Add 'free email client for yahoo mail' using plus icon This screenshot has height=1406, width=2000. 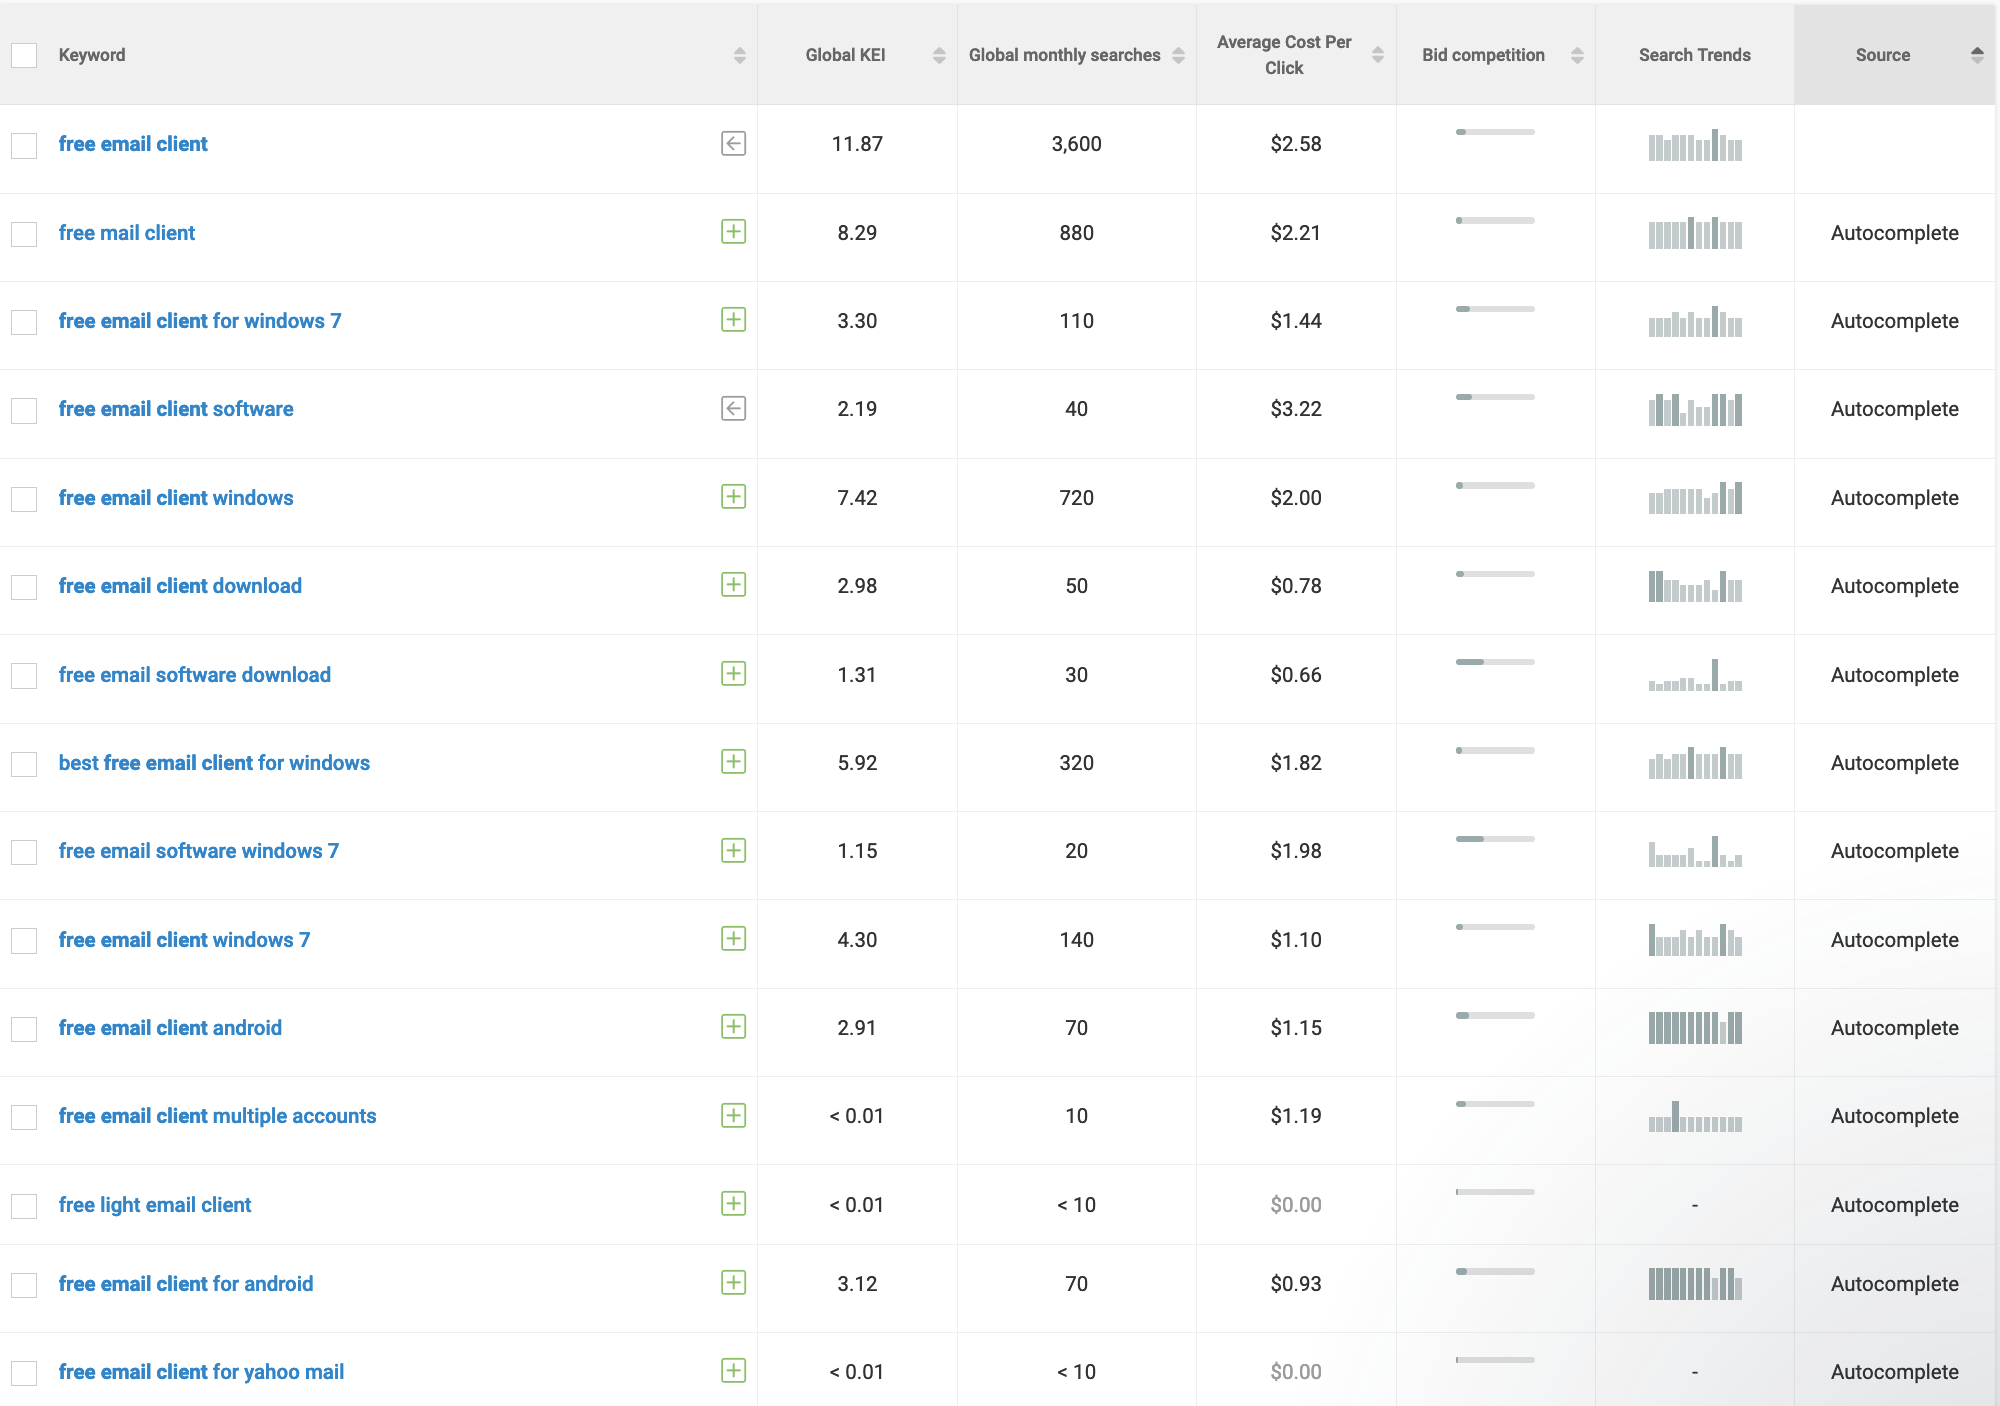[x=735, y=1371]
